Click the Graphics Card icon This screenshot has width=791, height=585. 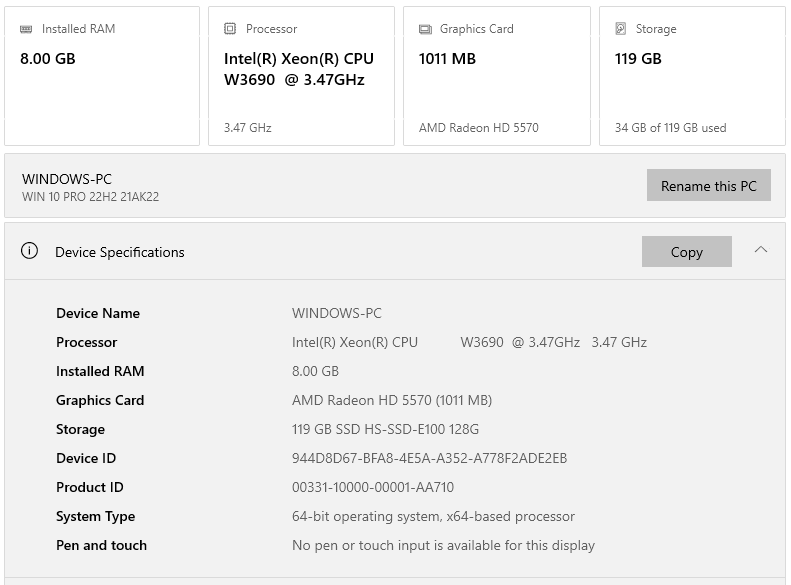point(425,29)
